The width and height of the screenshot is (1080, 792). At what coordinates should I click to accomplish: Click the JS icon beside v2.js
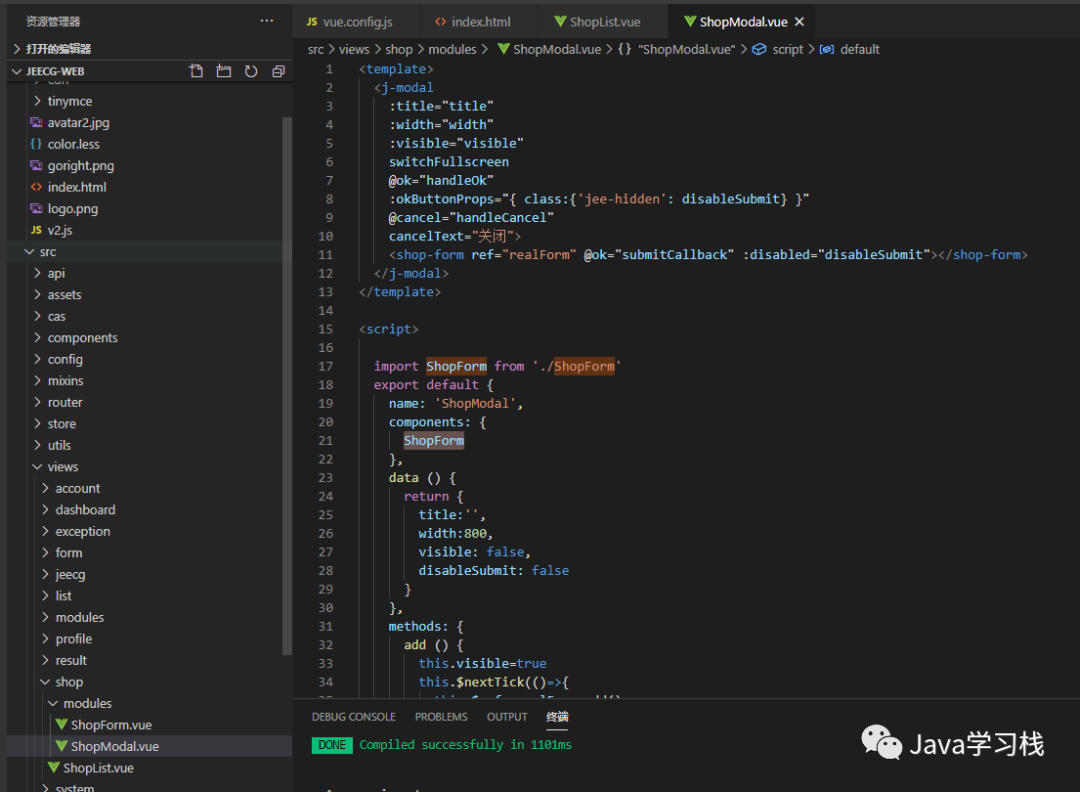pyautogui.click(x=37, y=230)
